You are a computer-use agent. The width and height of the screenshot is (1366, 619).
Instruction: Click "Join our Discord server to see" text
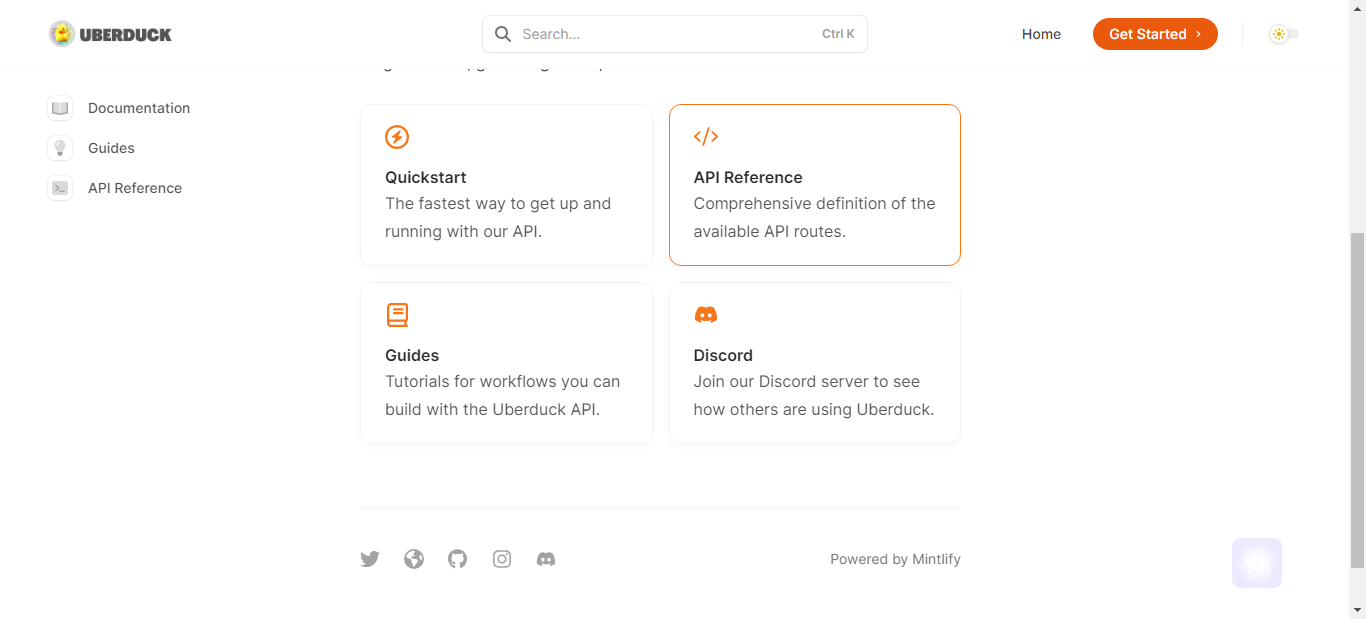click(807, 381)
